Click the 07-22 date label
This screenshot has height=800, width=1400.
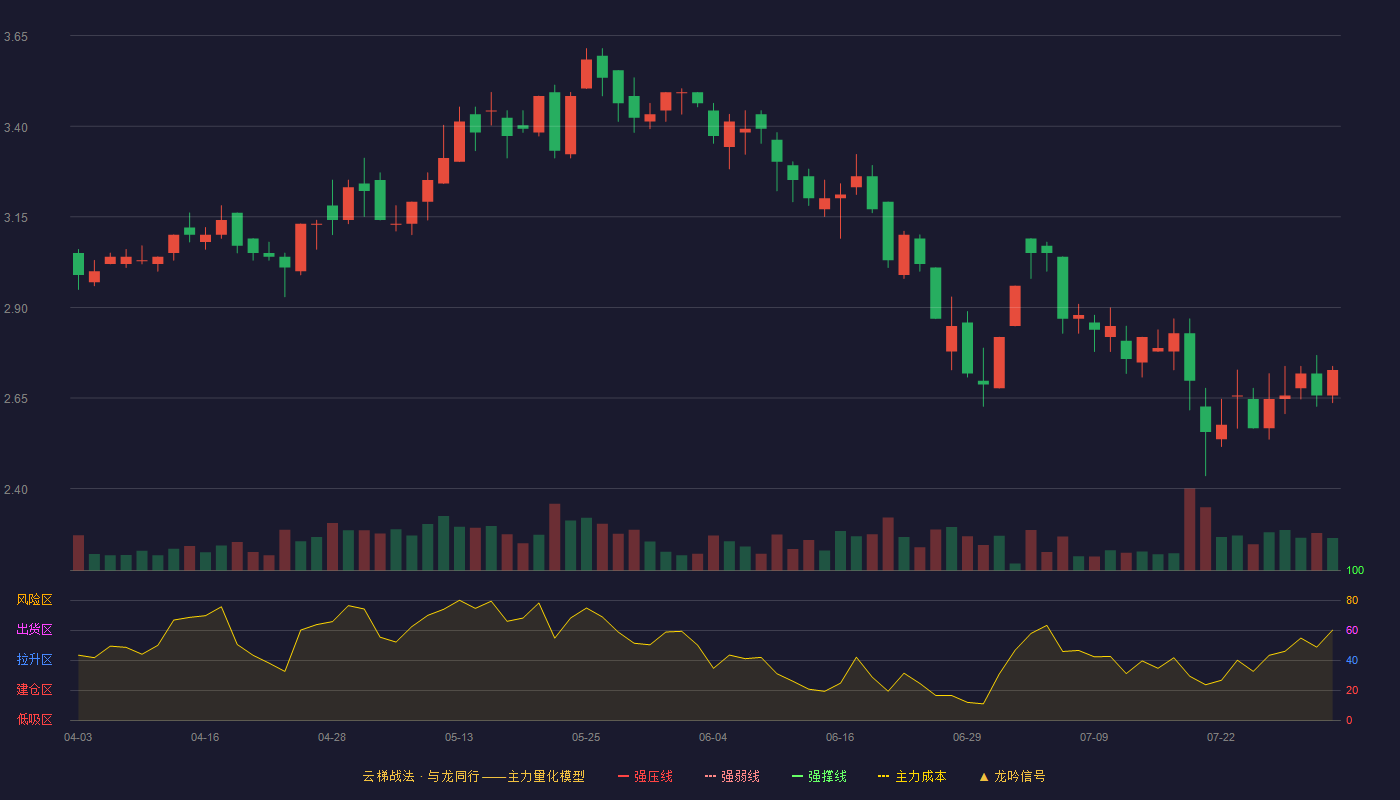(1221, 737)
